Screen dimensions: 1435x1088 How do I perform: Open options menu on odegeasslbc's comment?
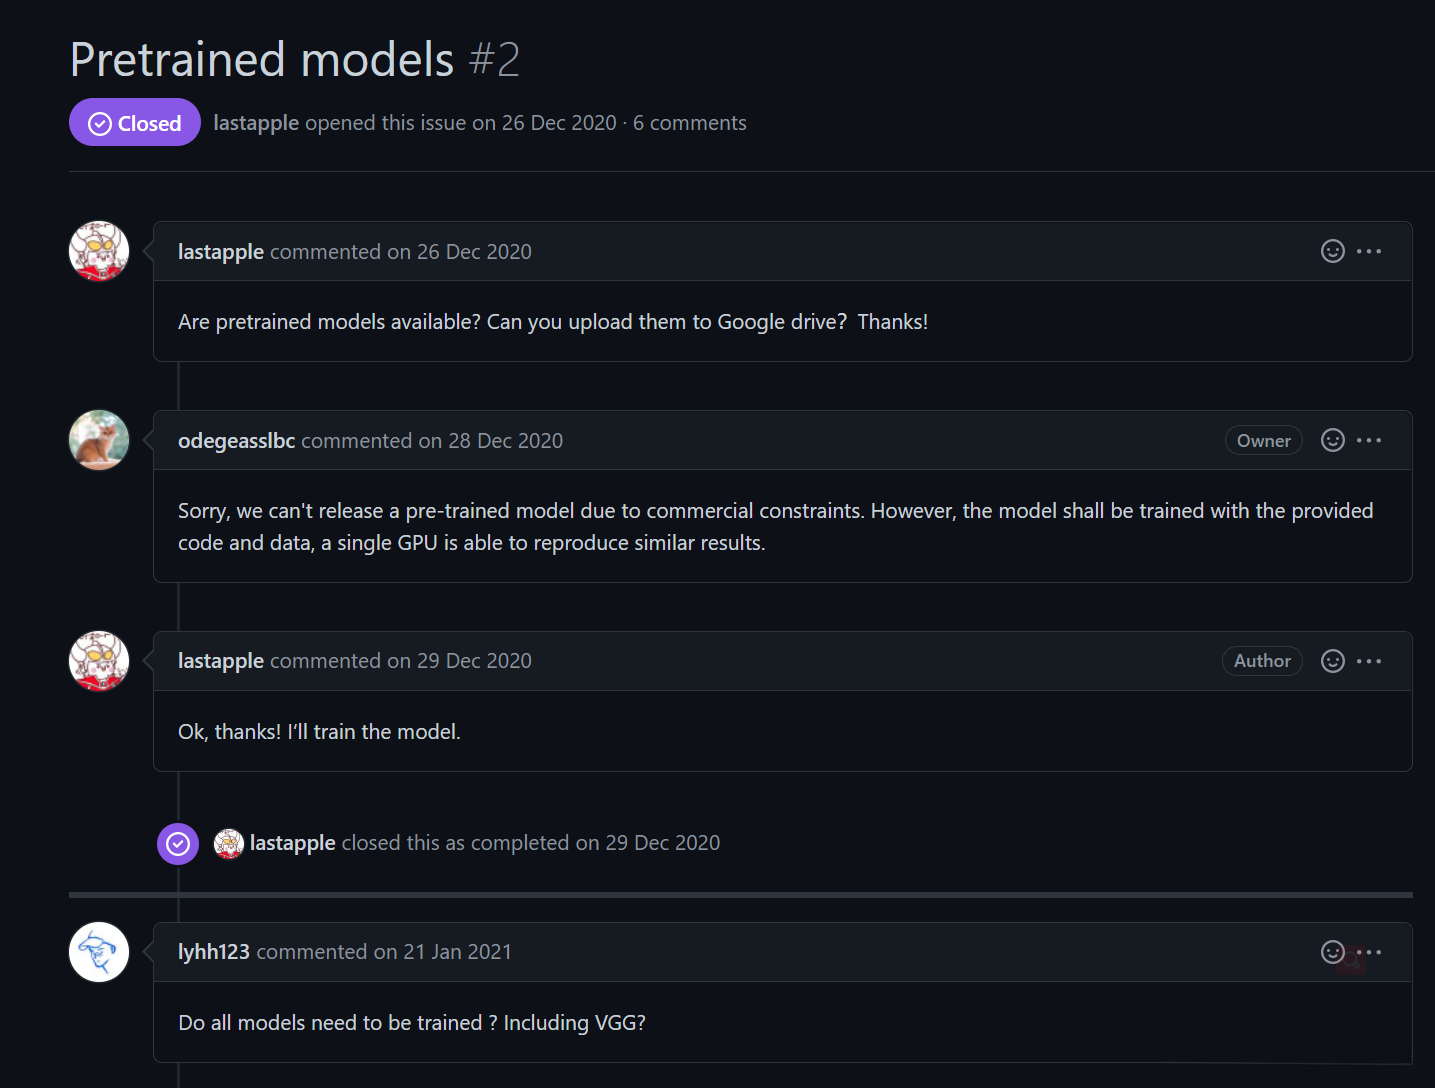coord(1369,440)
